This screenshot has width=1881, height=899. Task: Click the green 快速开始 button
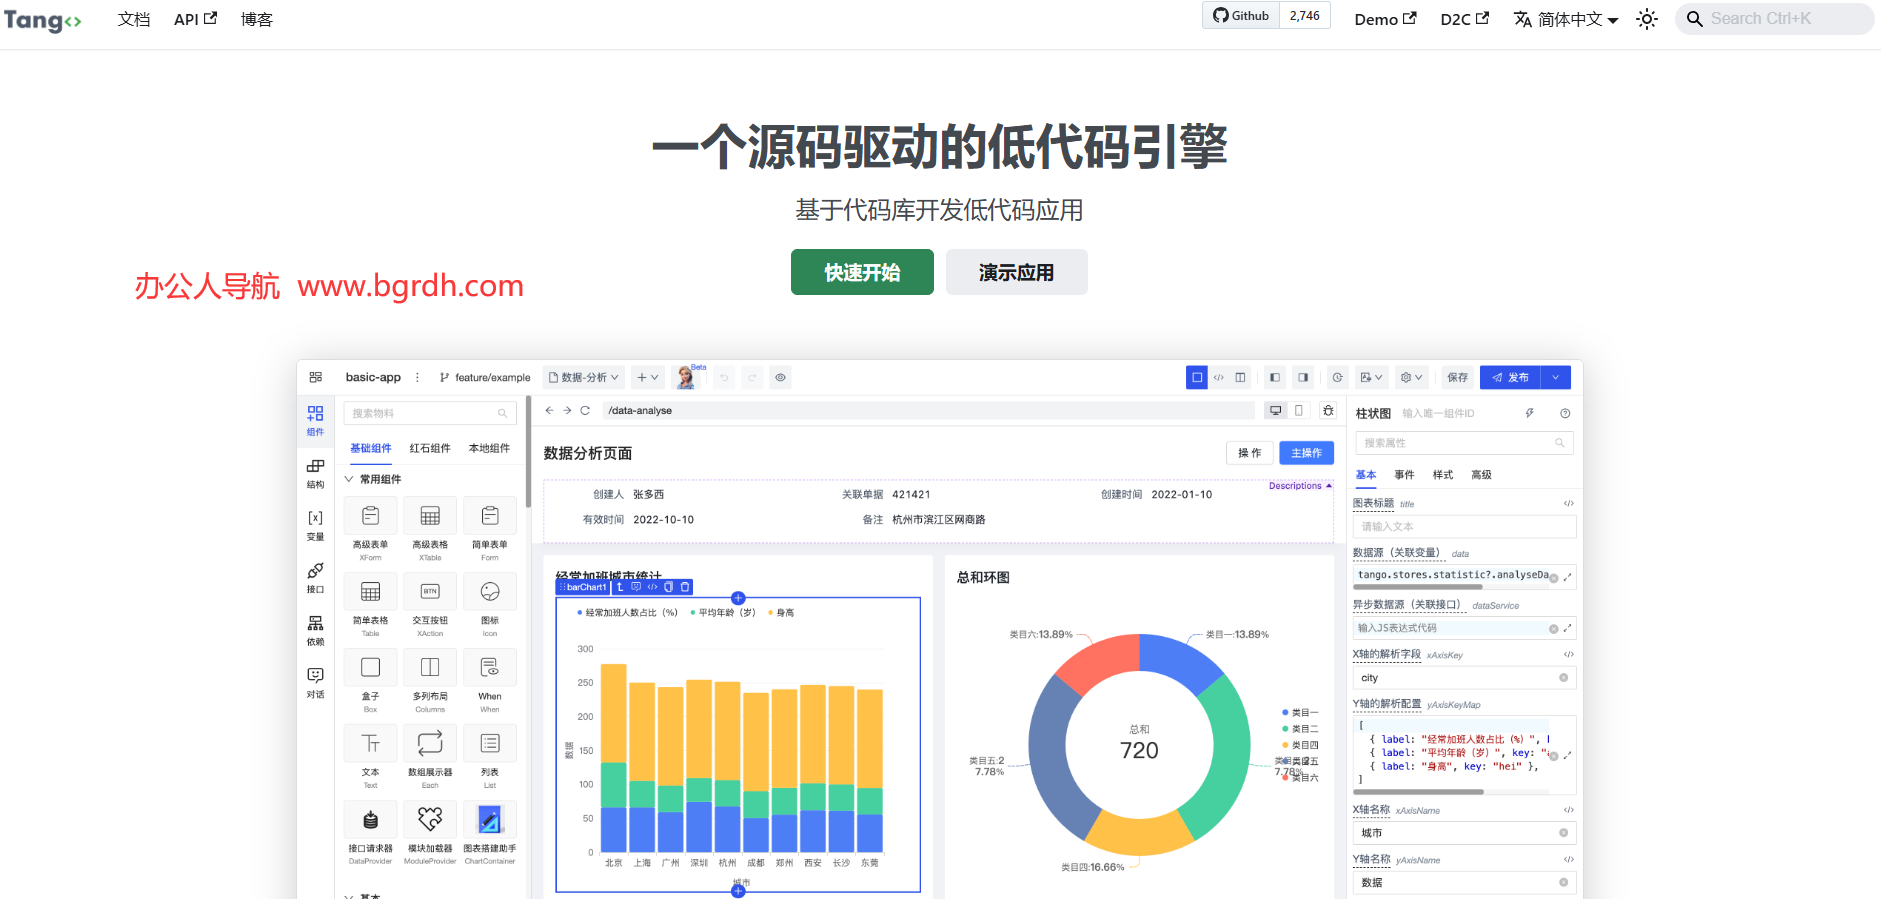coord(861,272)
